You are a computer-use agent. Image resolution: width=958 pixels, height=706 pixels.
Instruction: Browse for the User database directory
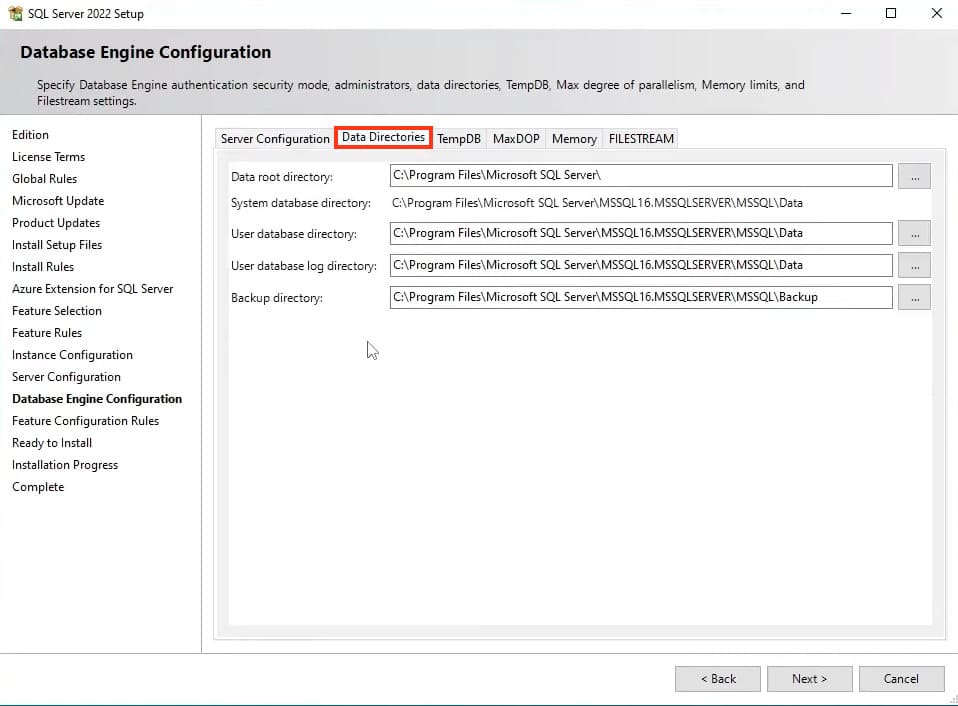click(914, 233)
